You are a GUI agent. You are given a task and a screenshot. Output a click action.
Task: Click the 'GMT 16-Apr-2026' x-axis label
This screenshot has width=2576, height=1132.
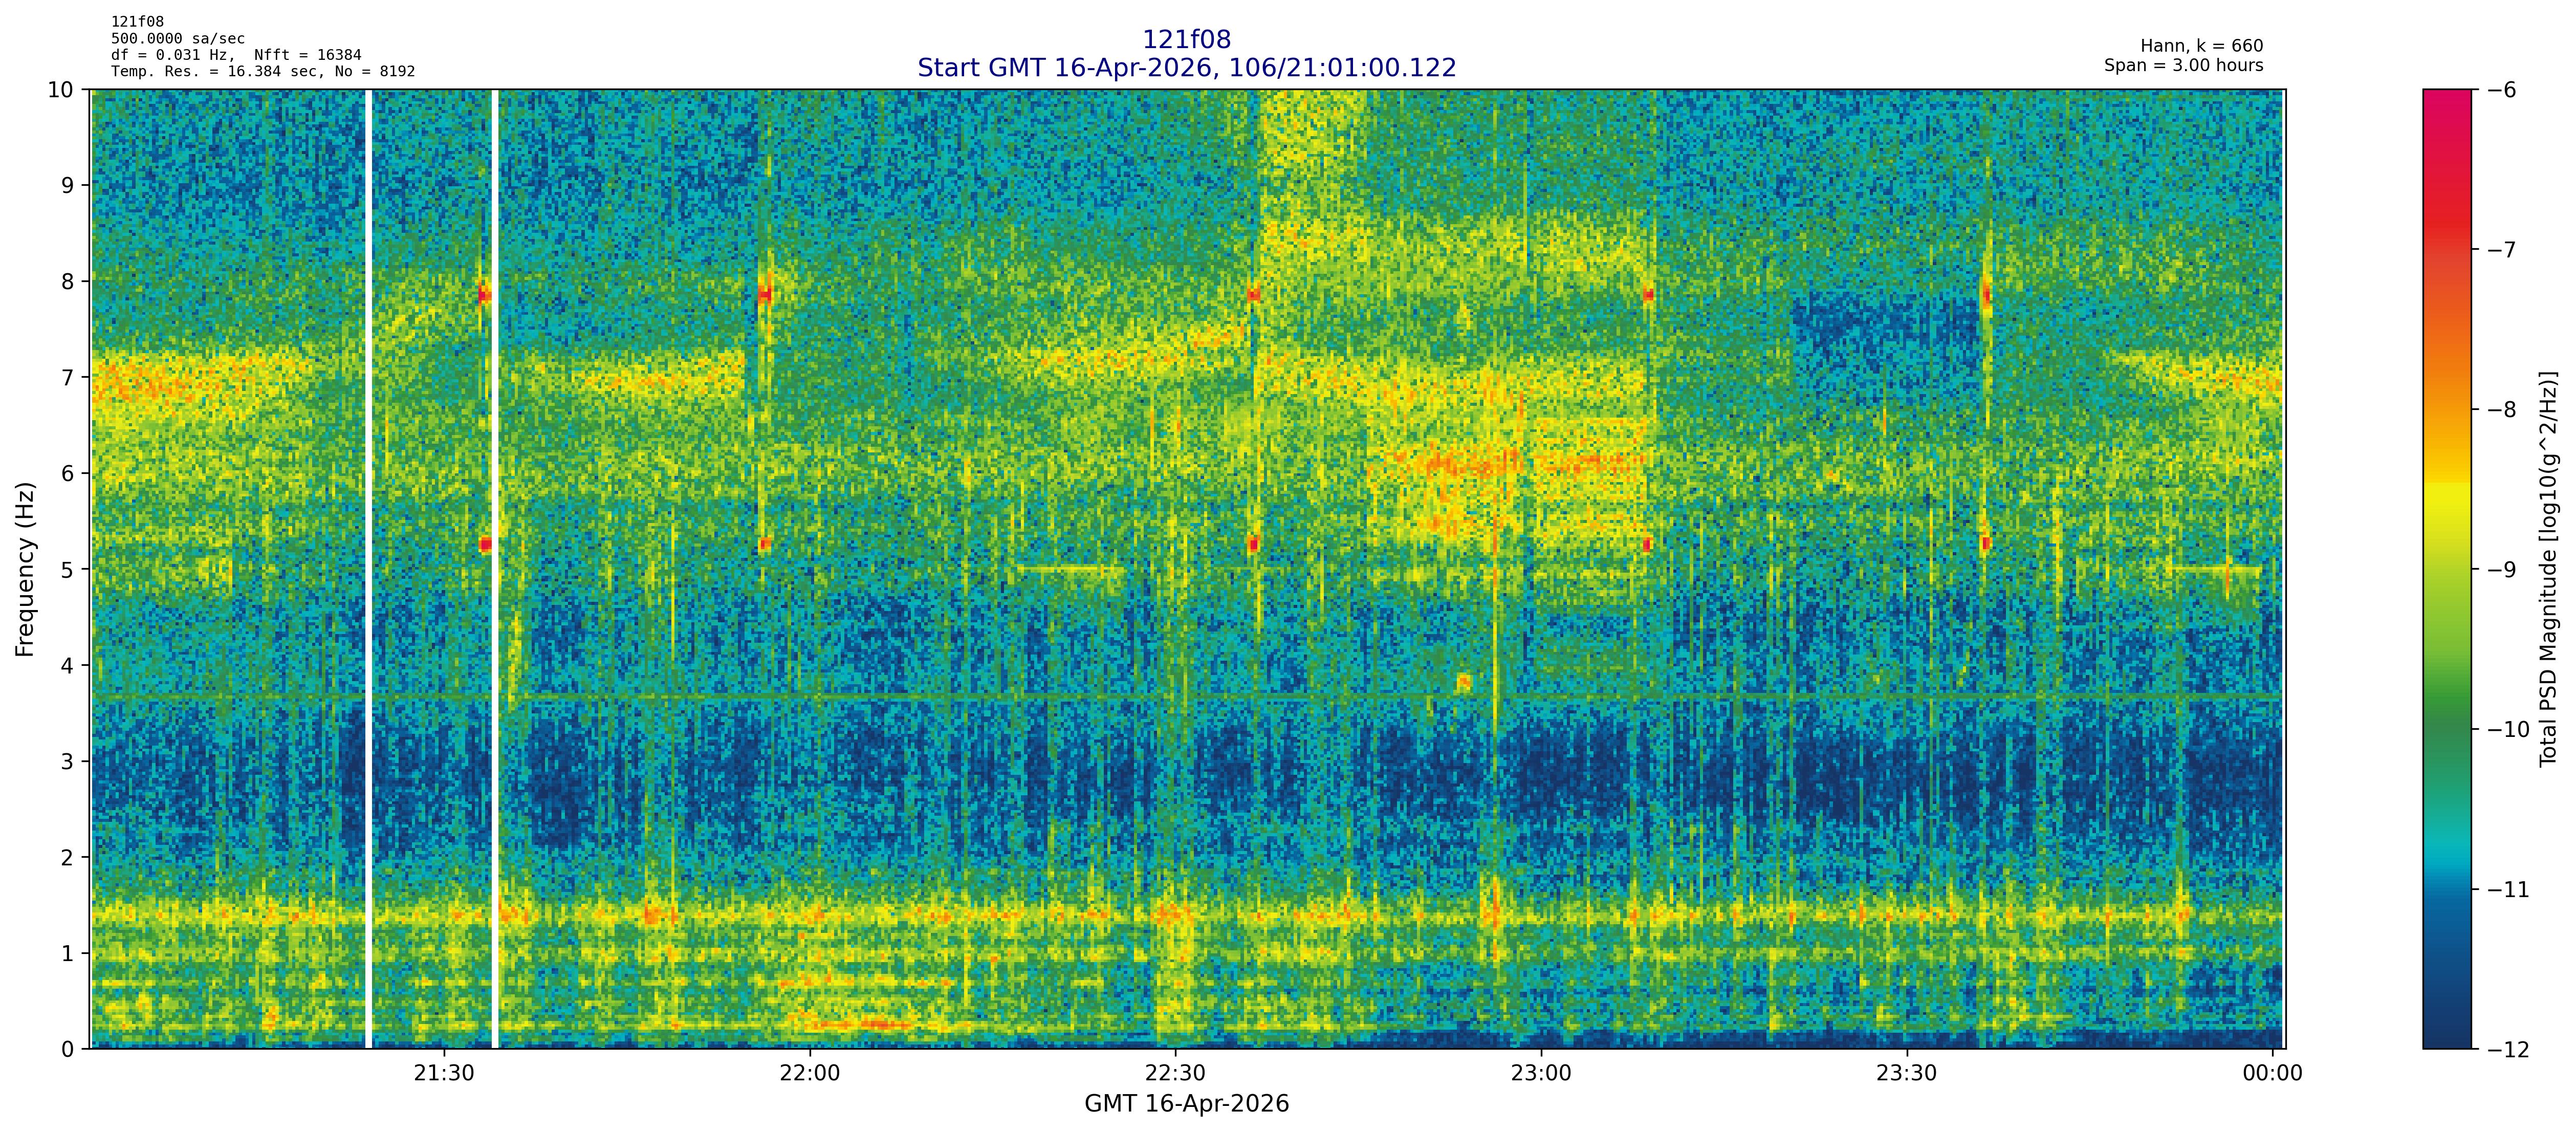(1186, 1104)
